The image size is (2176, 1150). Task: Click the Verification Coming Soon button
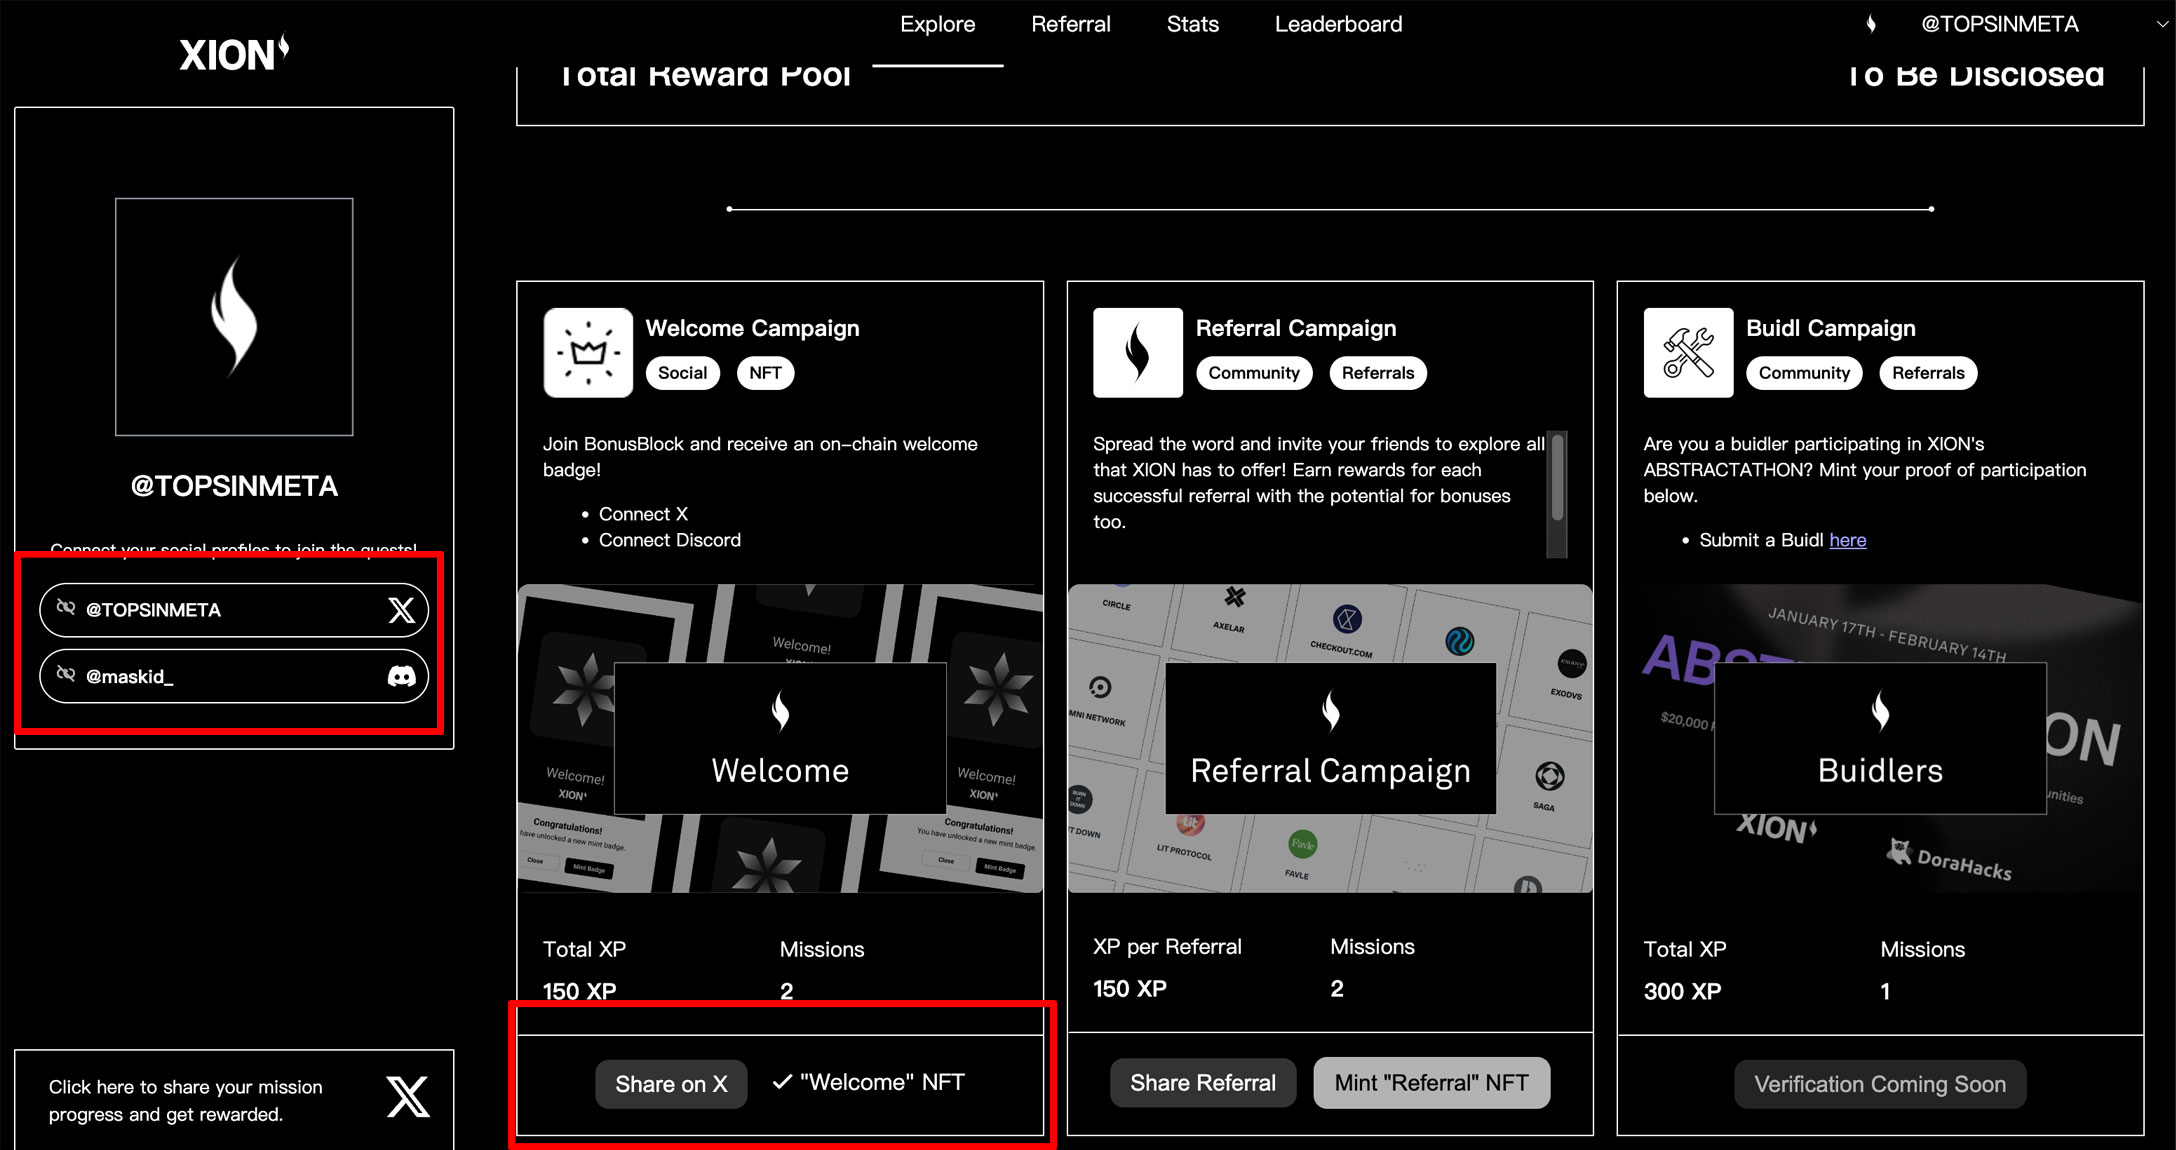click(1880, 1084)
